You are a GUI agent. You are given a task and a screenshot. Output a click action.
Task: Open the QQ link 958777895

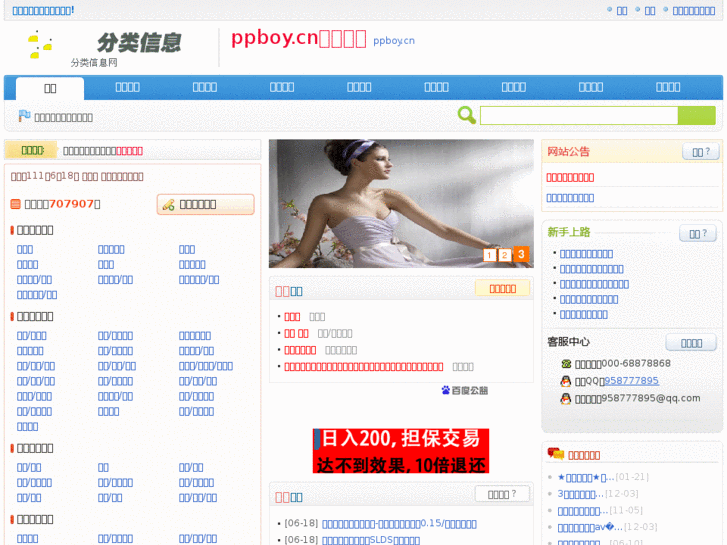point(631,381)
